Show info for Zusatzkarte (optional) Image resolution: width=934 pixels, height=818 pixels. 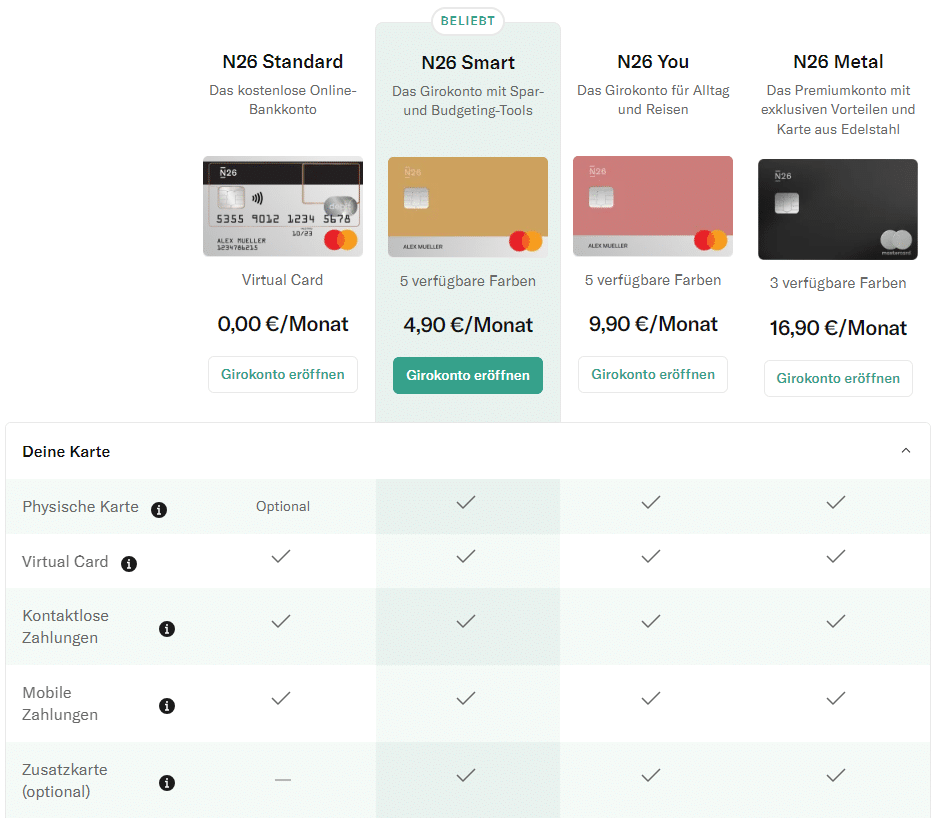pyautogui.click(x=167, y=782)
